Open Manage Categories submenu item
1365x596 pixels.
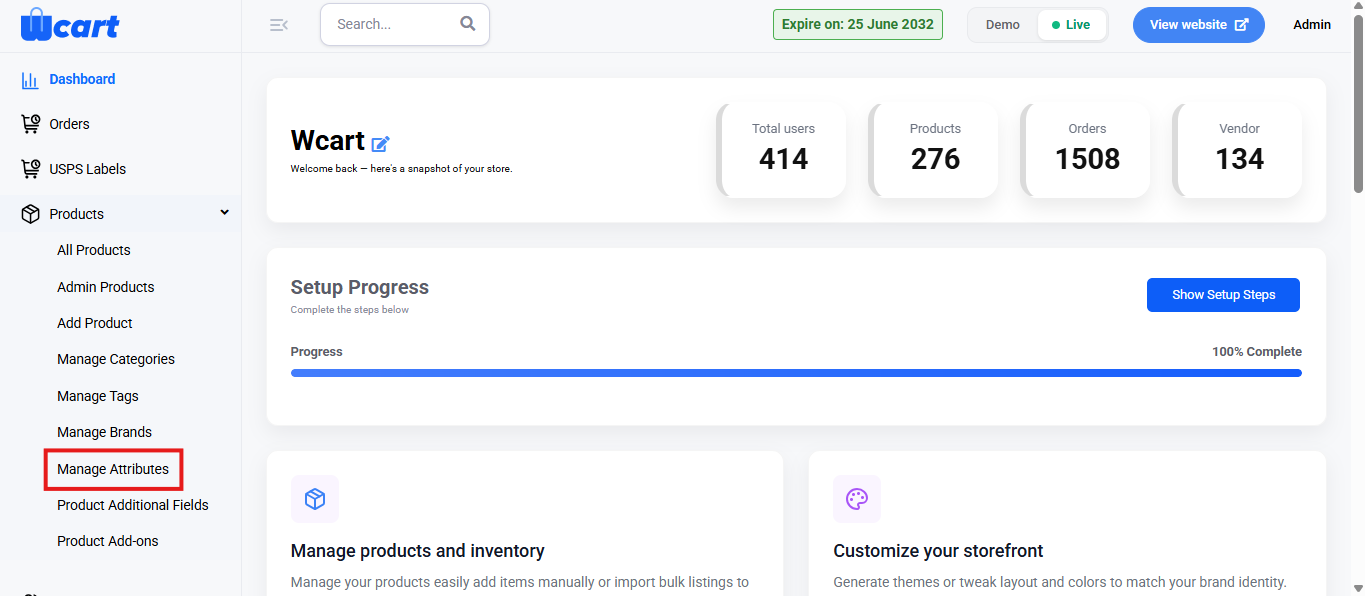point(116,359)
